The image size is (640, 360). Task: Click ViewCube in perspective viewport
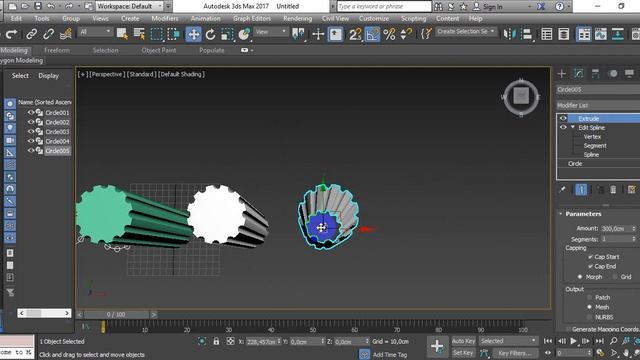click(x=521, y=97)
